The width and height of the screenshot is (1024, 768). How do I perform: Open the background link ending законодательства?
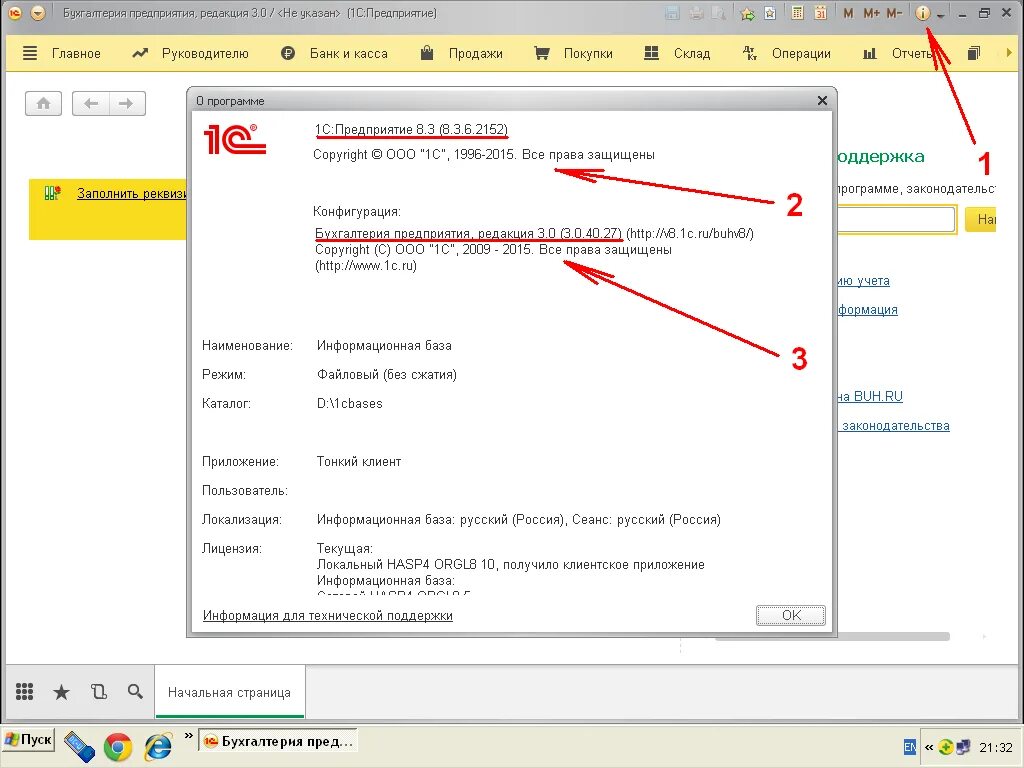894,426
